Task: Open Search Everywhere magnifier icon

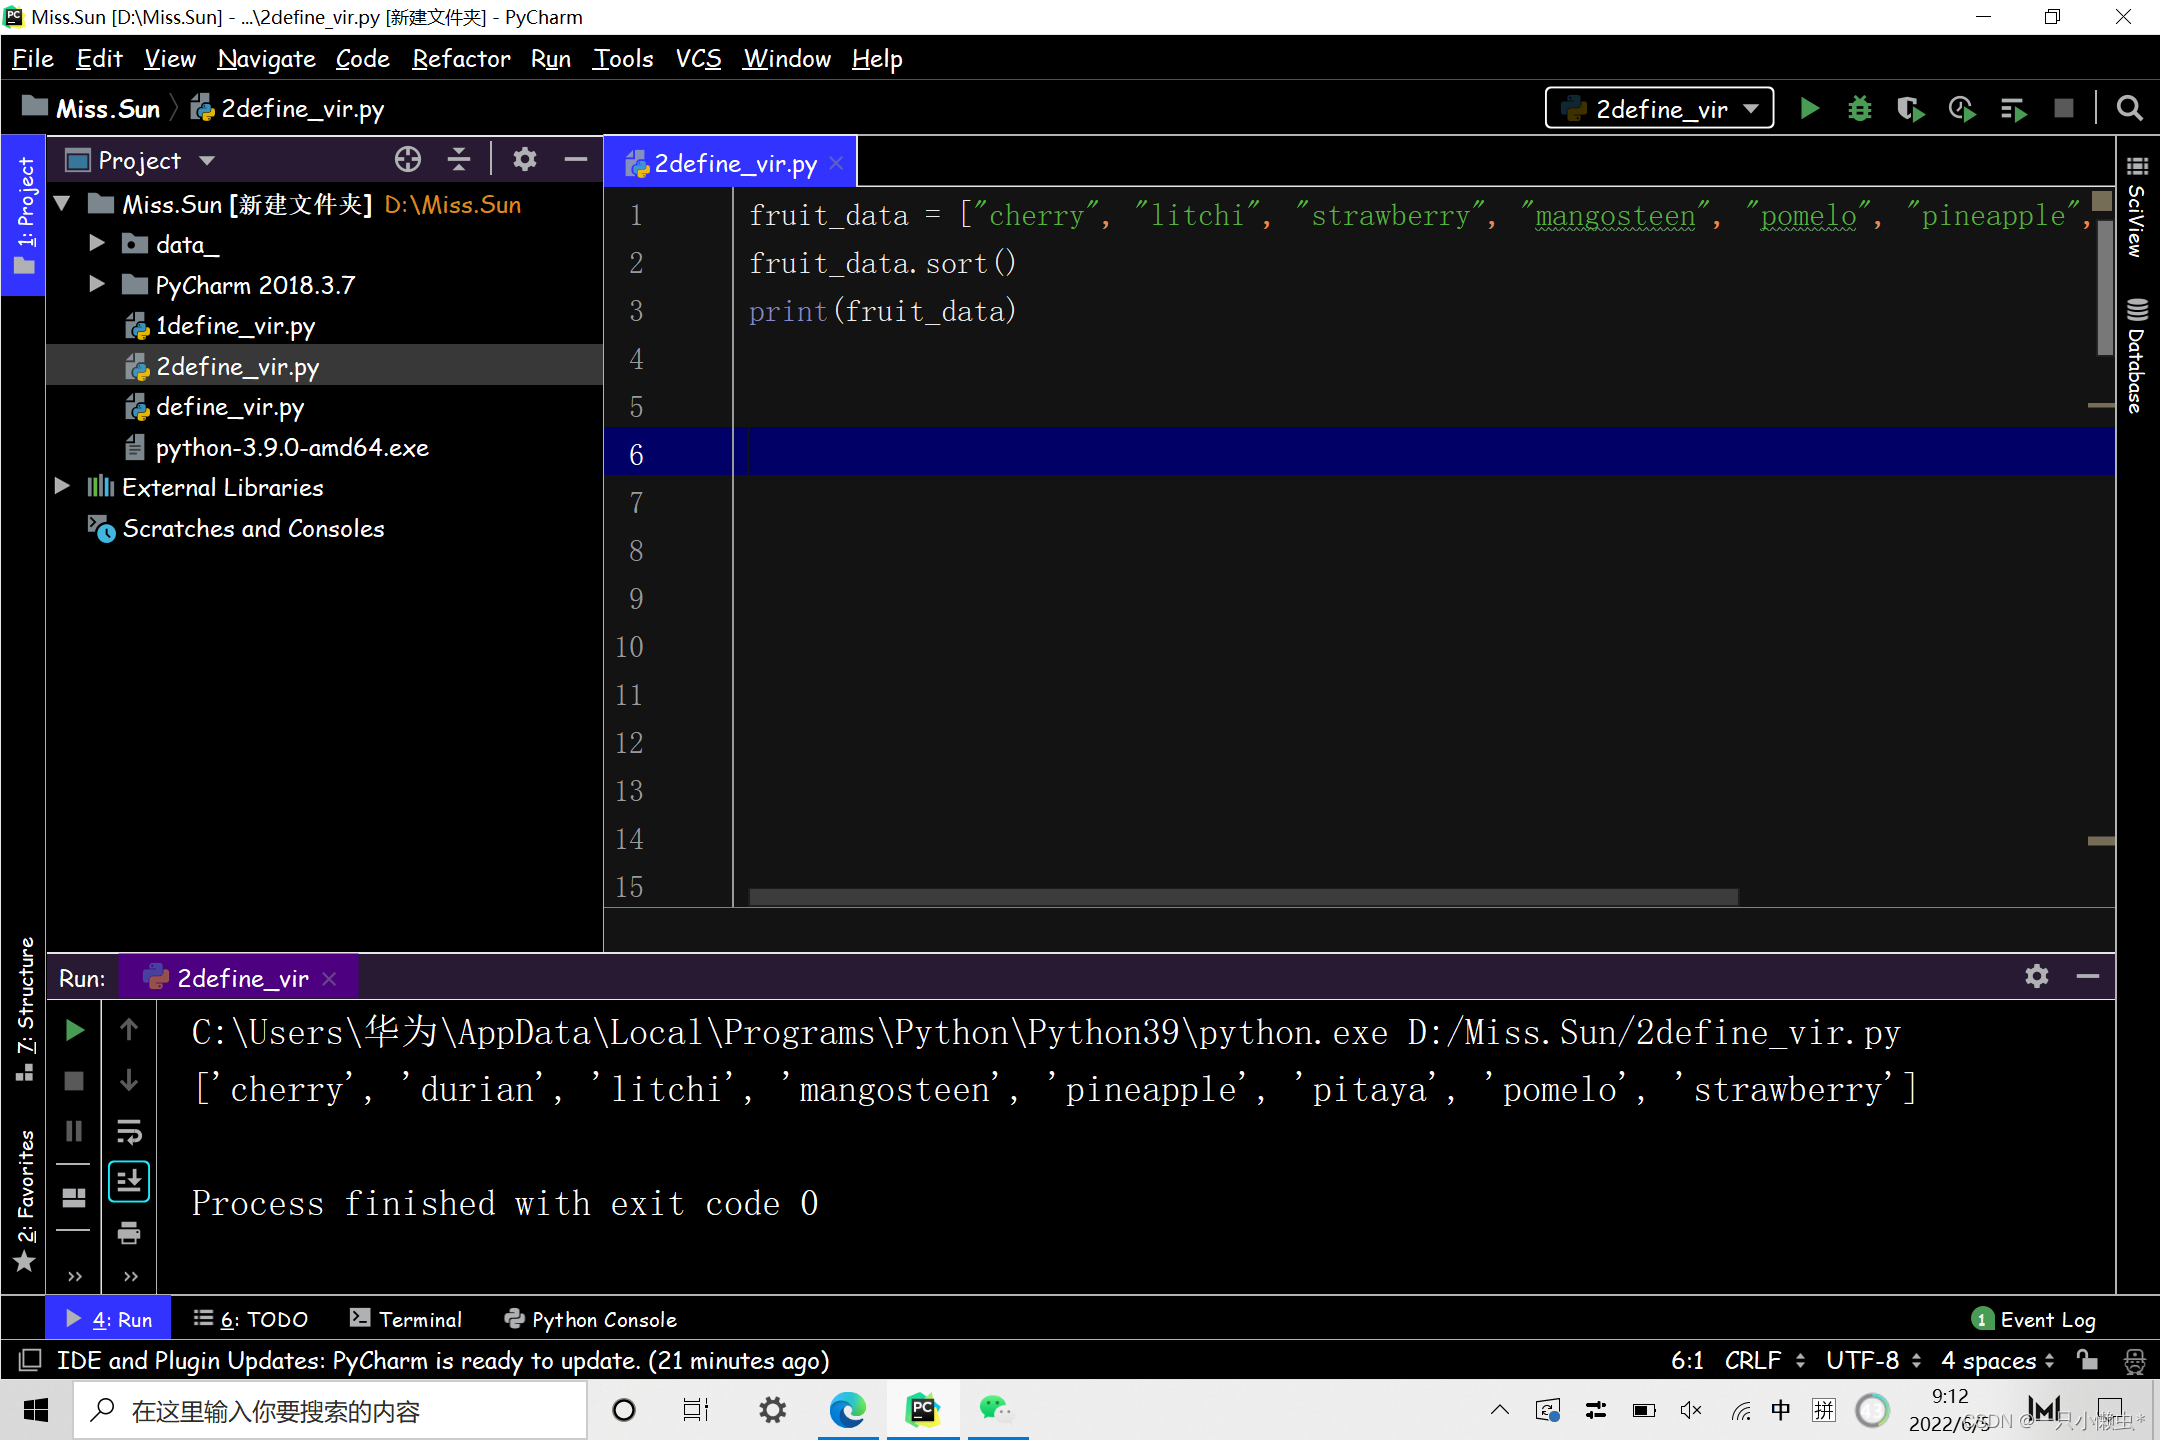Action: click(2129, 108)
